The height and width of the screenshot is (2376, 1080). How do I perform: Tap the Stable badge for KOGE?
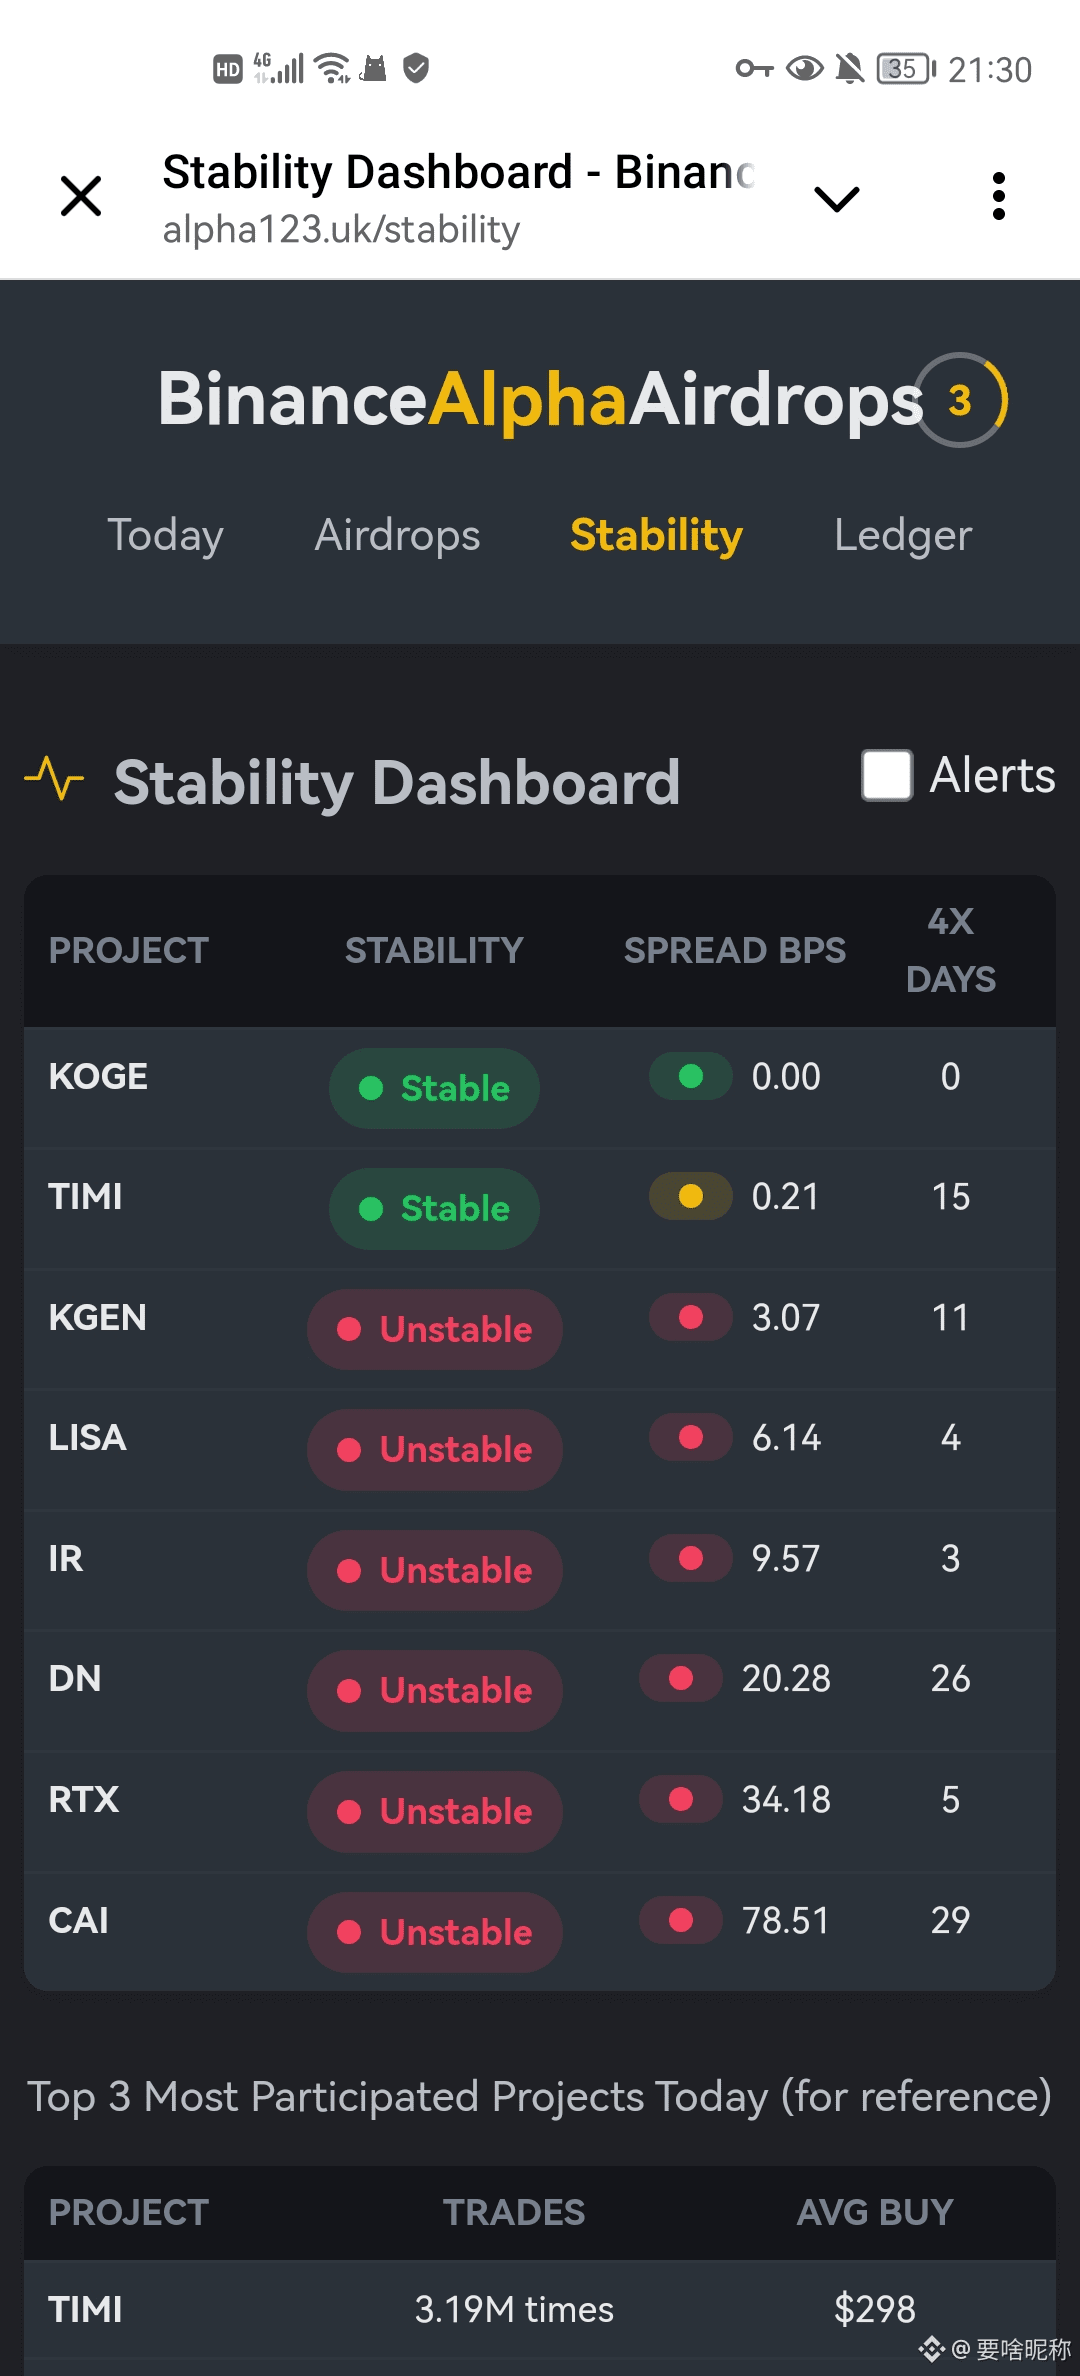(434, 1088)
